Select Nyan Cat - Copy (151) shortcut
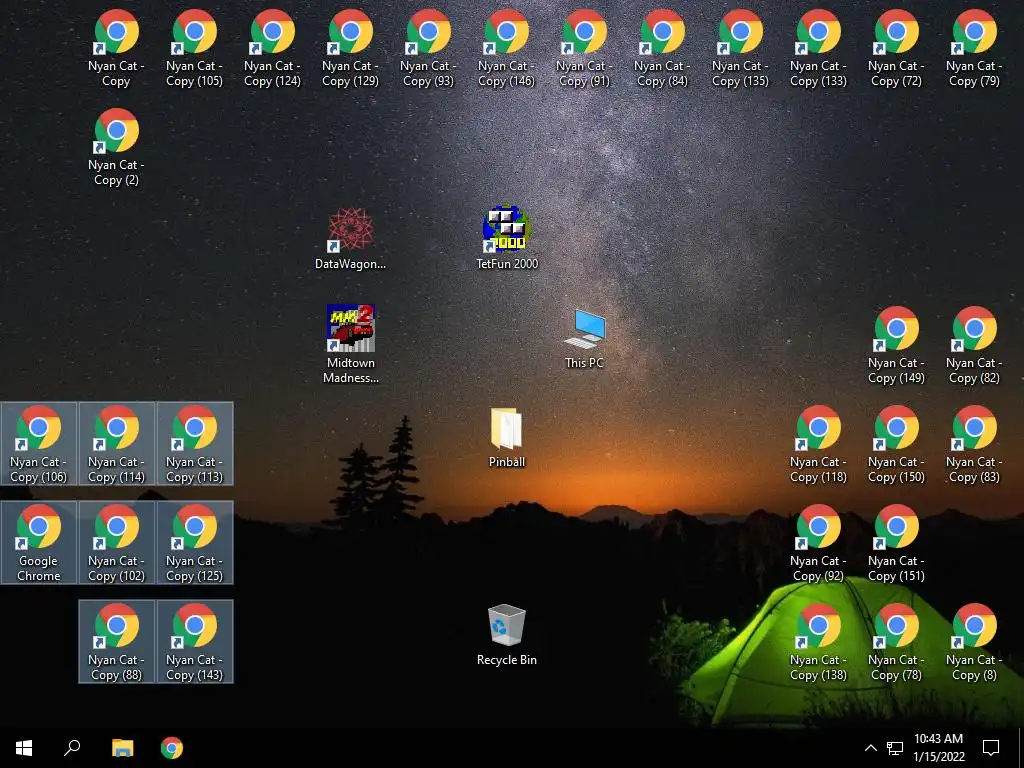This screenshot has width=1024, height=768. click(897, 543)
